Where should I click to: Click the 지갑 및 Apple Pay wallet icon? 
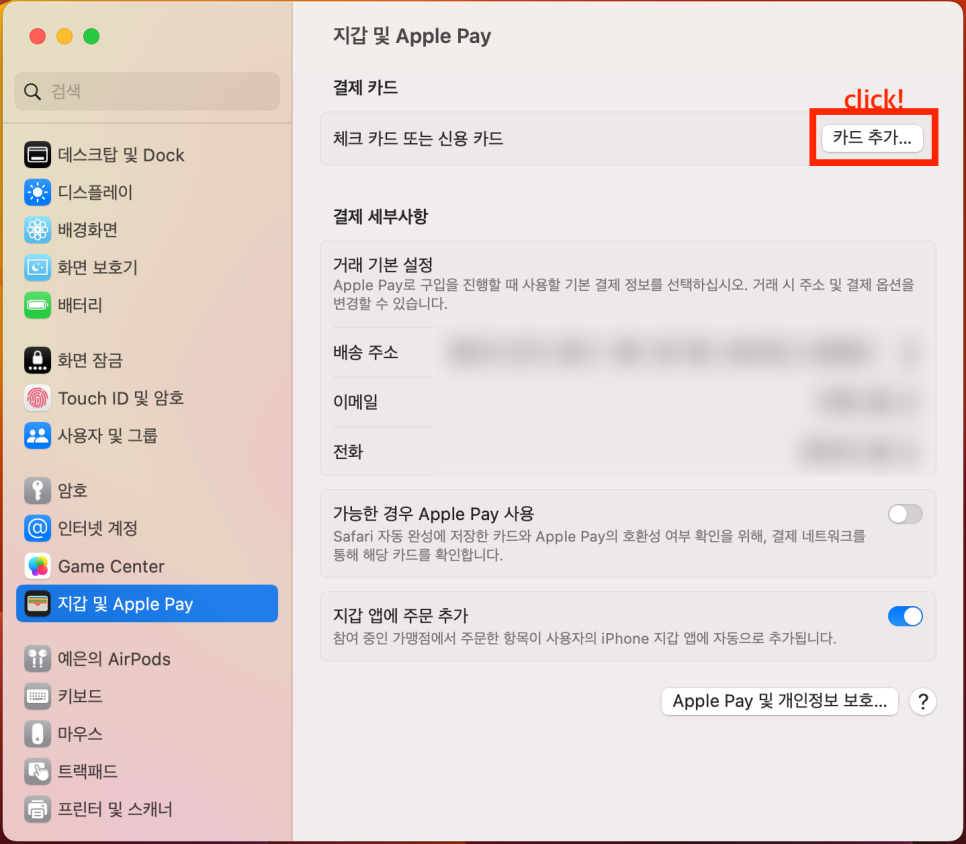(x=37, y=604)
